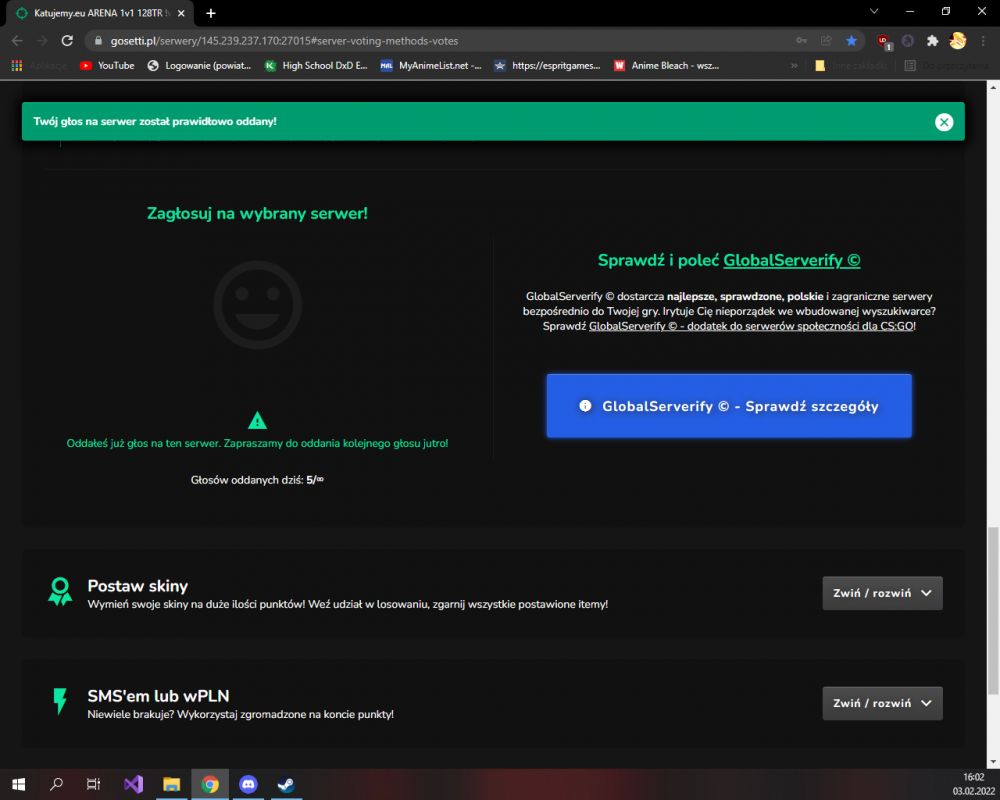Open the saved passwords key icon
Screen dimensions: 1000x800
click(801, 41)
